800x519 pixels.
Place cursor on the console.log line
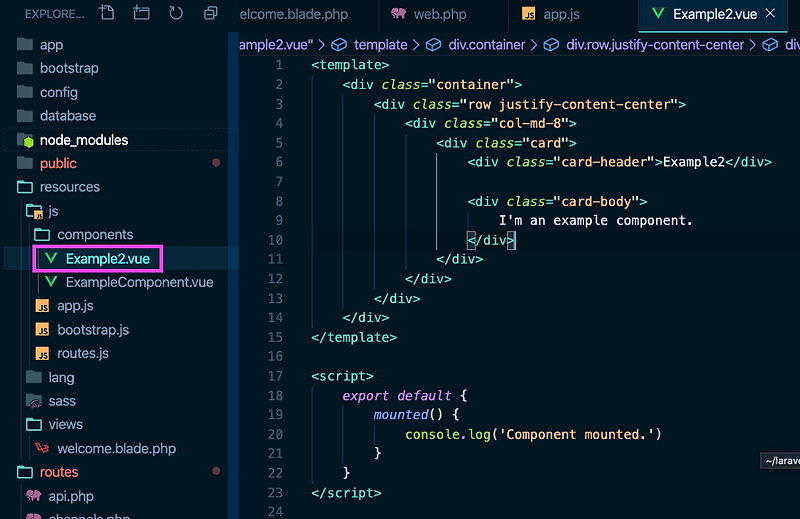point(533,434)
